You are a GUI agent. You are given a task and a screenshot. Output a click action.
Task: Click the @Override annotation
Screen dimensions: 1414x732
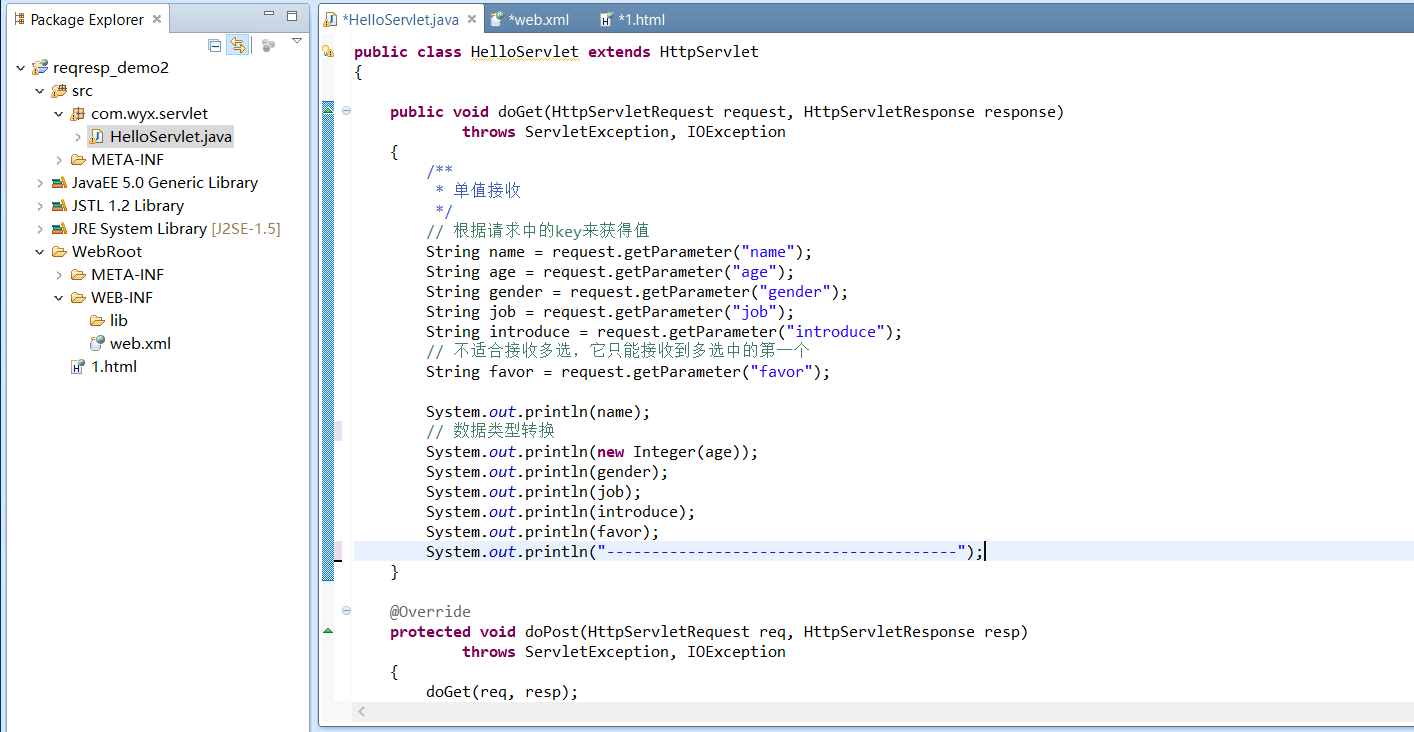430,612
